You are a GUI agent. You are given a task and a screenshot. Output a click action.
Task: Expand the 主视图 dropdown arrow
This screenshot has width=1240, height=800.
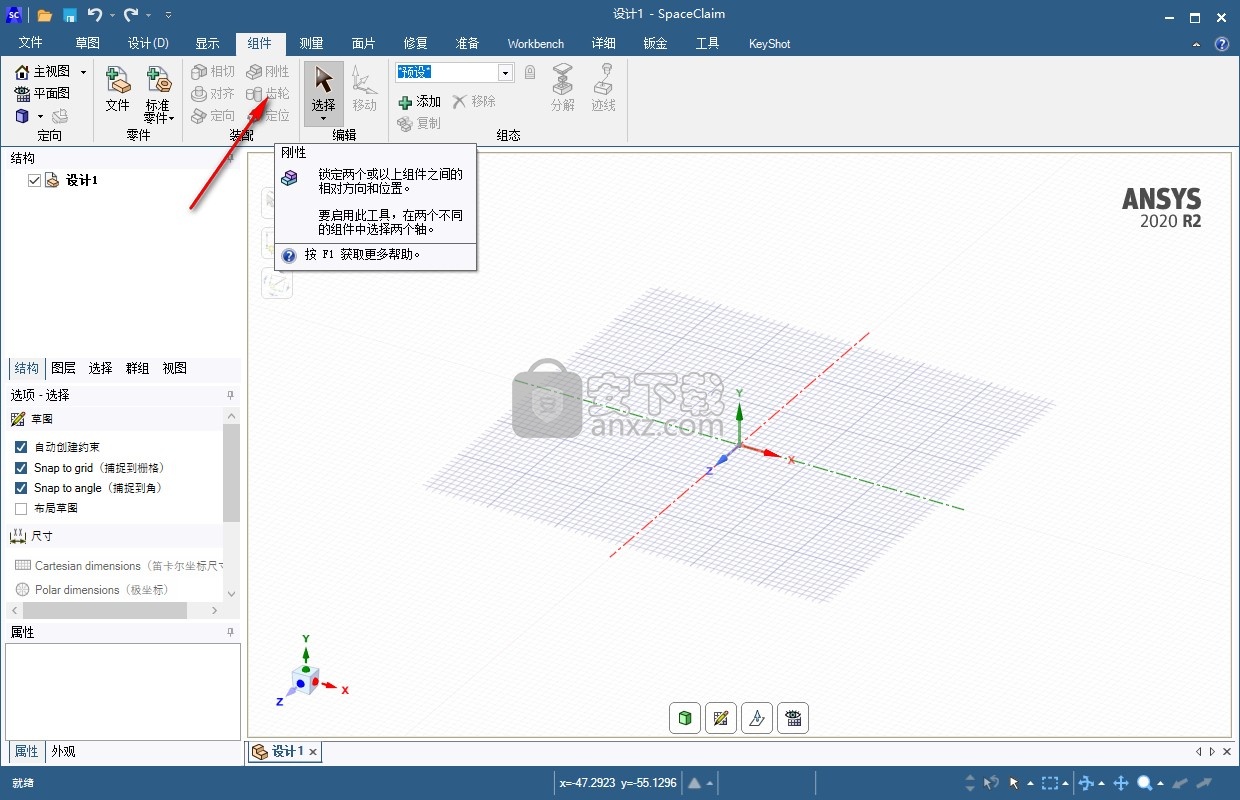[83, 72]
